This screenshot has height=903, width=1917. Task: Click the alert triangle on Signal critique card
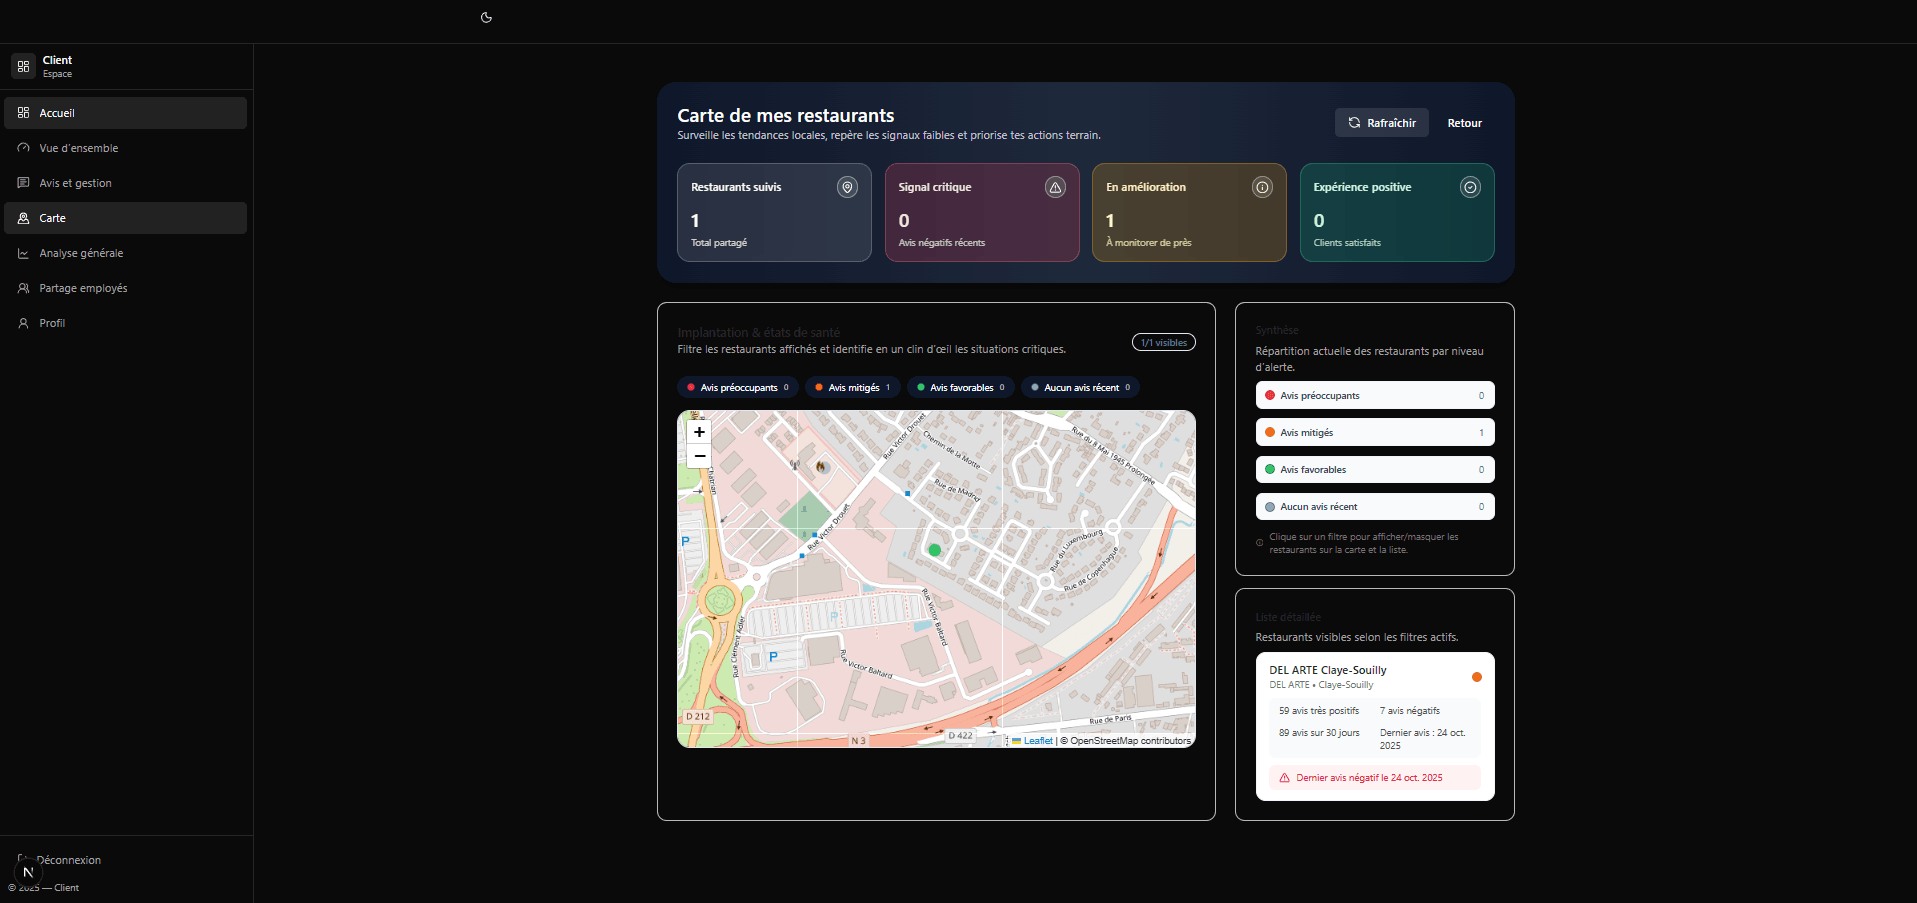[1055, 187]
